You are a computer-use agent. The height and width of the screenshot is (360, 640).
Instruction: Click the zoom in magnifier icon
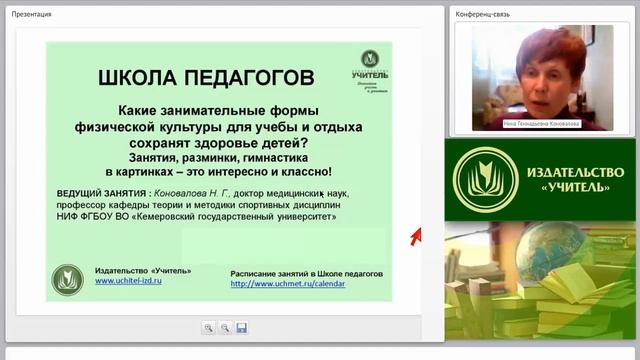click(x=209, y=328)
